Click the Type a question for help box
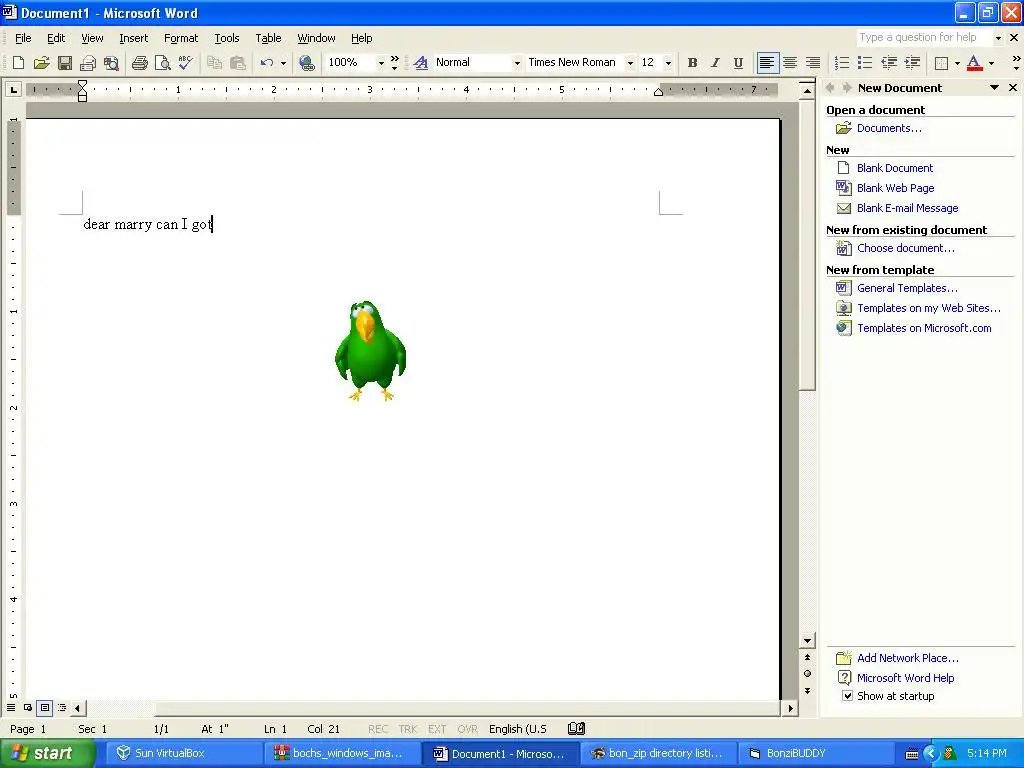 point(923,38)
